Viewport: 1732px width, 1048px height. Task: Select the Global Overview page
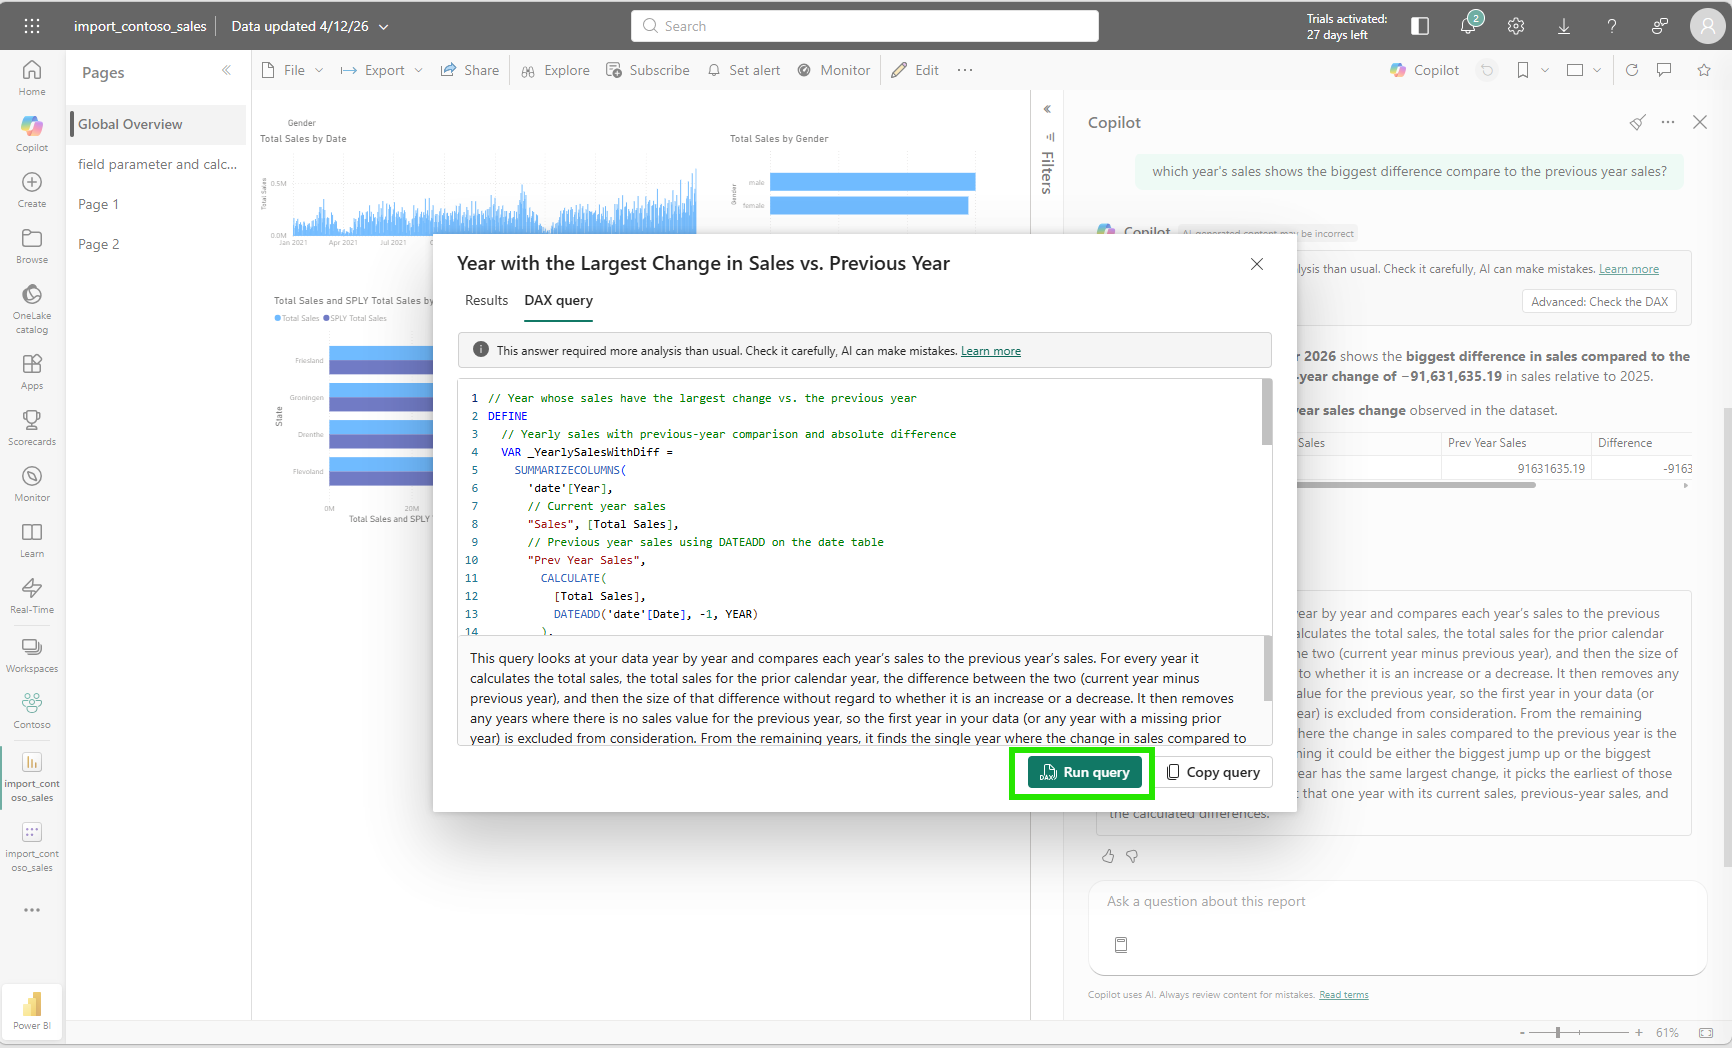[157, 124]
